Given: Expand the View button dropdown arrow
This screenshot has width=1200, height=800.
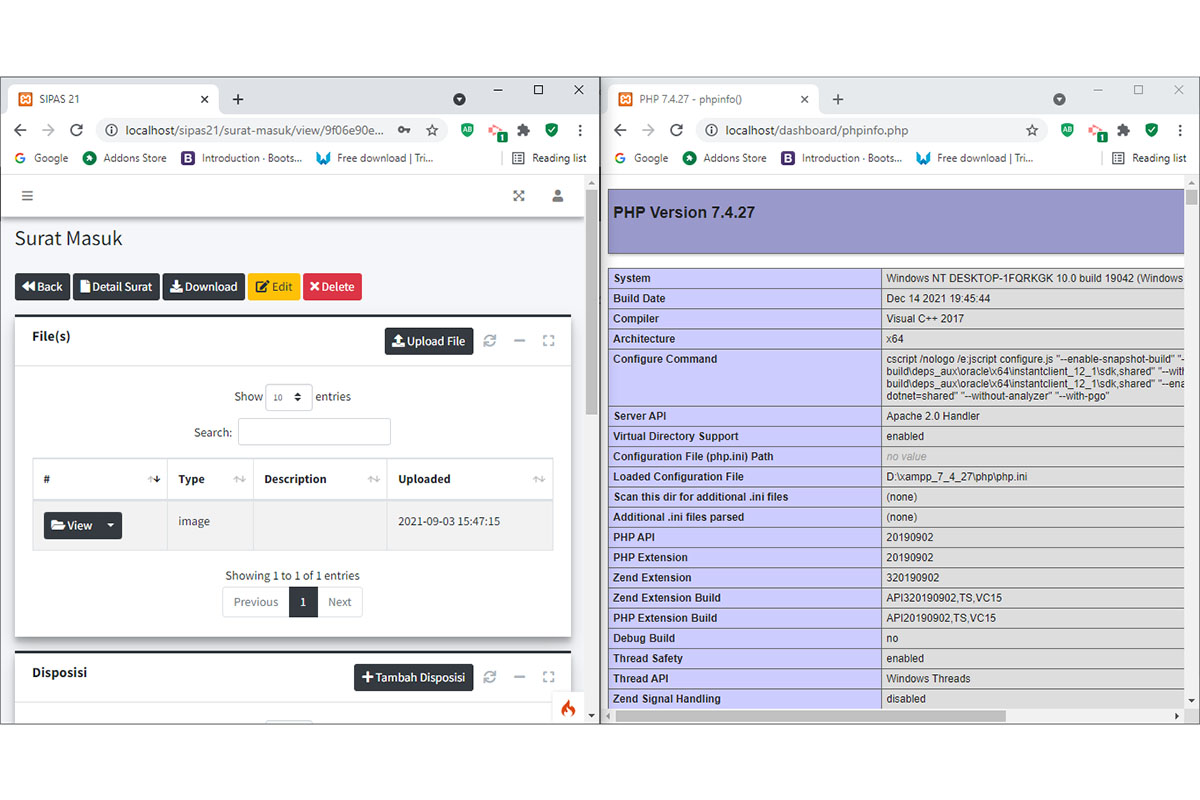Looking at the screenshot, I should [110, 525].
